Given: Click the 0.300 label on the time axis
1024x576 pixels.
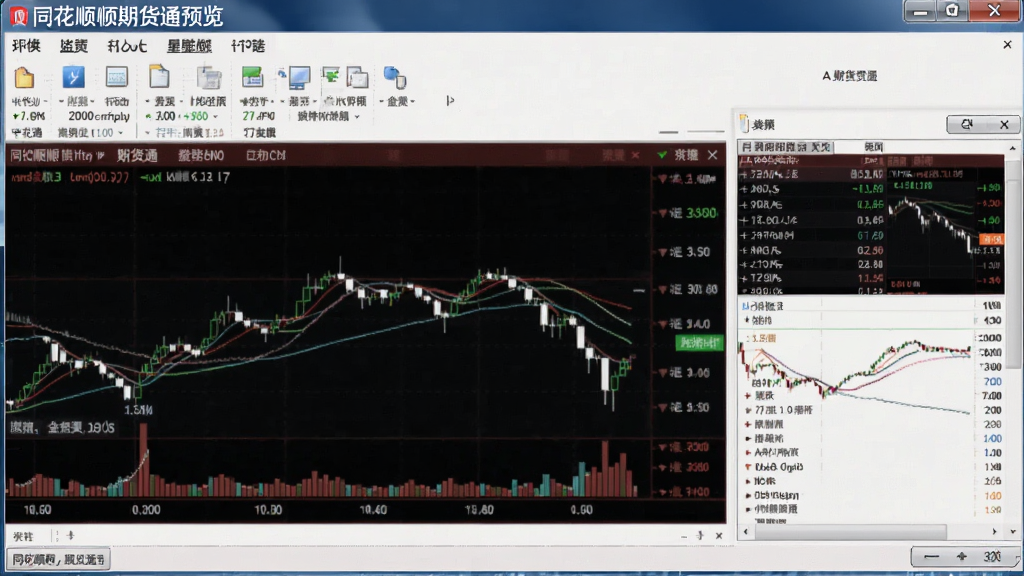Looking at the screenshot, I should point(146,510).
